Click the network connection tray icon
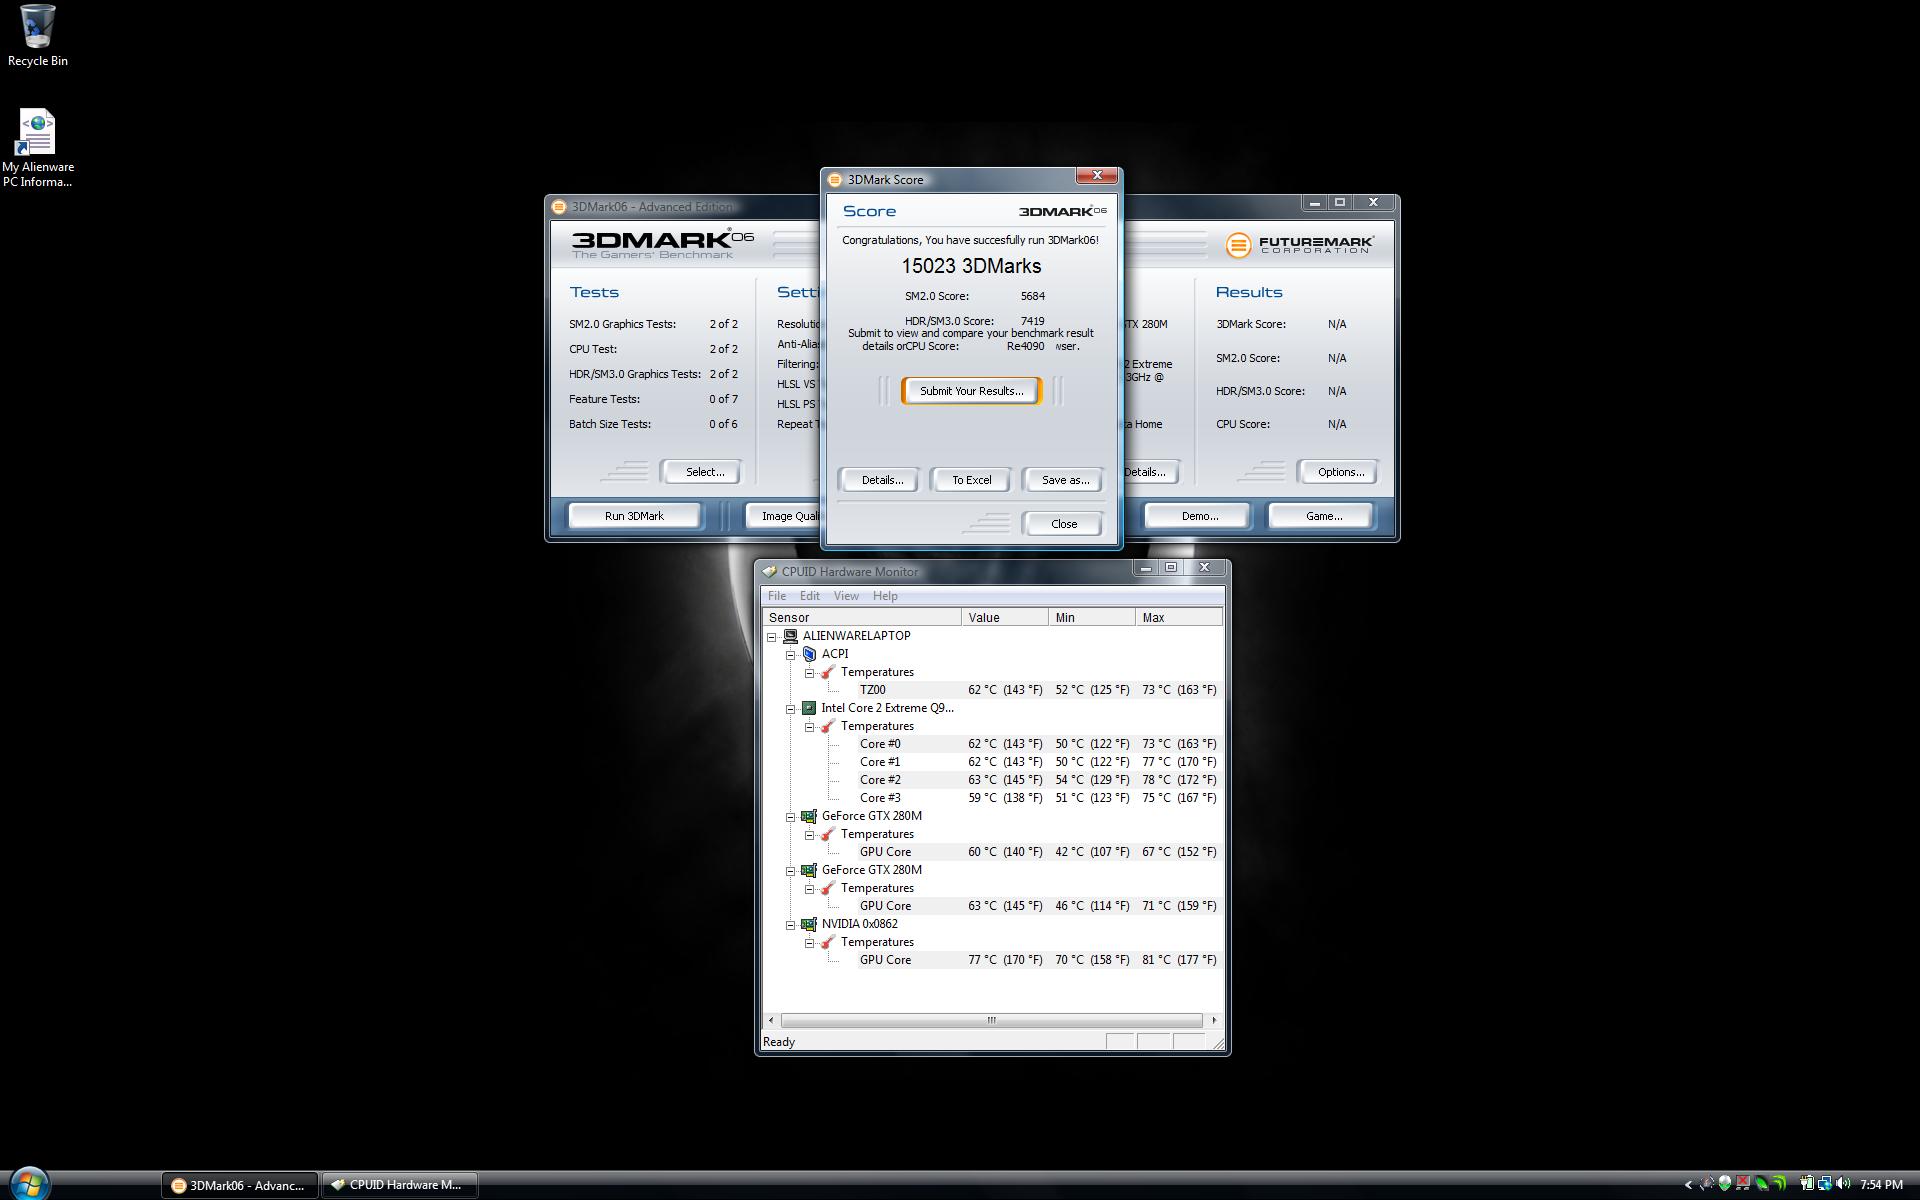This screenshot has height=1200, width=1920. coord(1825,1184)
